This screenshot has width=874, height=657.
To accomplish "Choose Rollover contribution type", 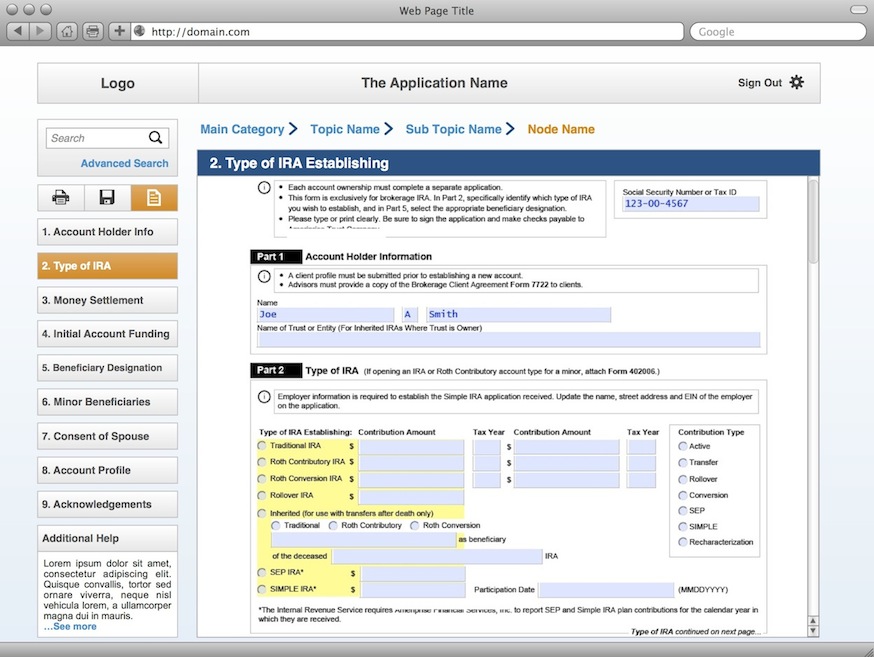I will (x=682, y=479).
